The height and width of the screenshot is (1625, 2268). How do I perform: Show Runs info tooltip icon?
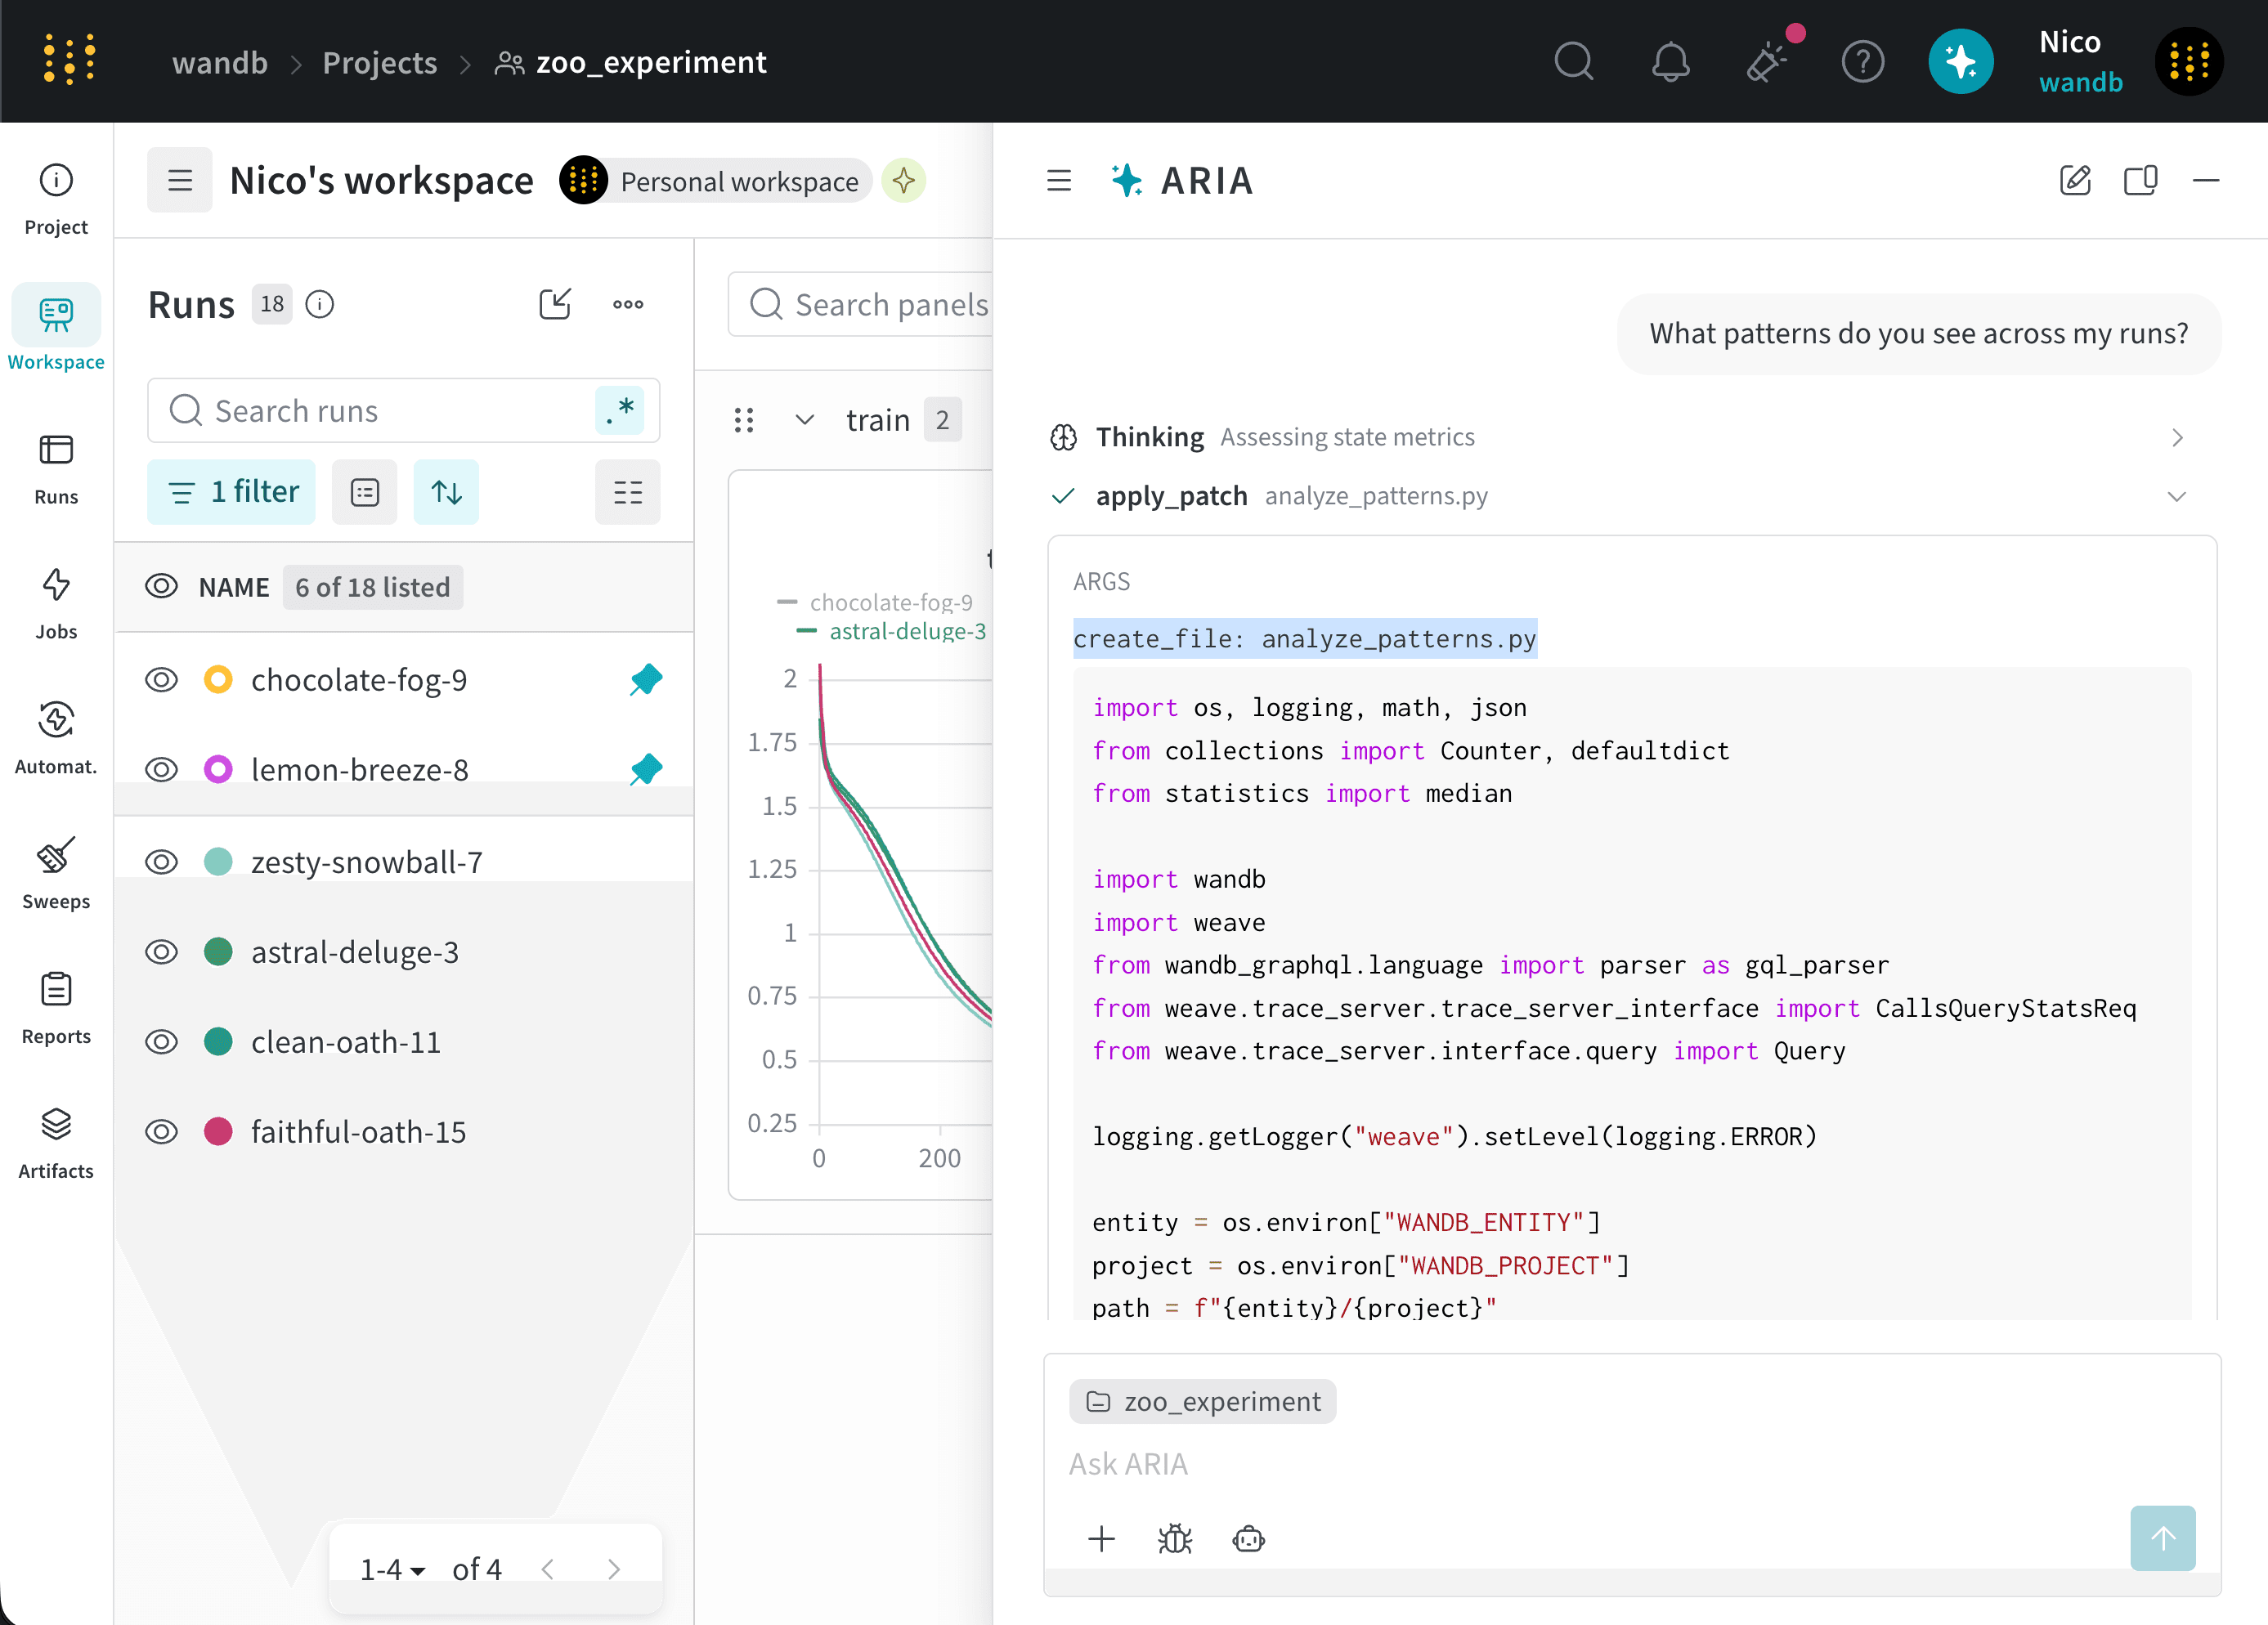click(320, 304)
